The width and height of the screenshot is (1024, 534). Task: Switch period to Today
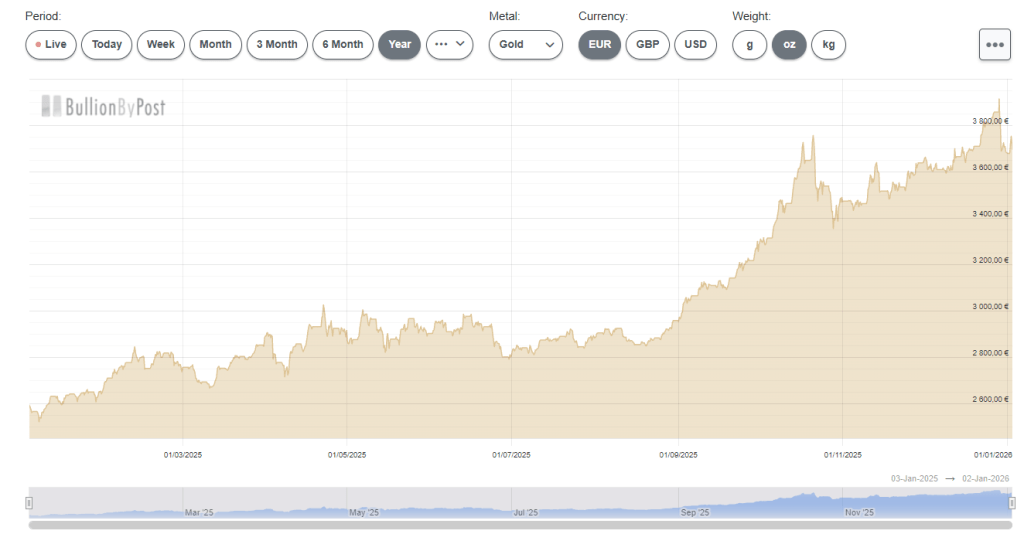[107, 45]
